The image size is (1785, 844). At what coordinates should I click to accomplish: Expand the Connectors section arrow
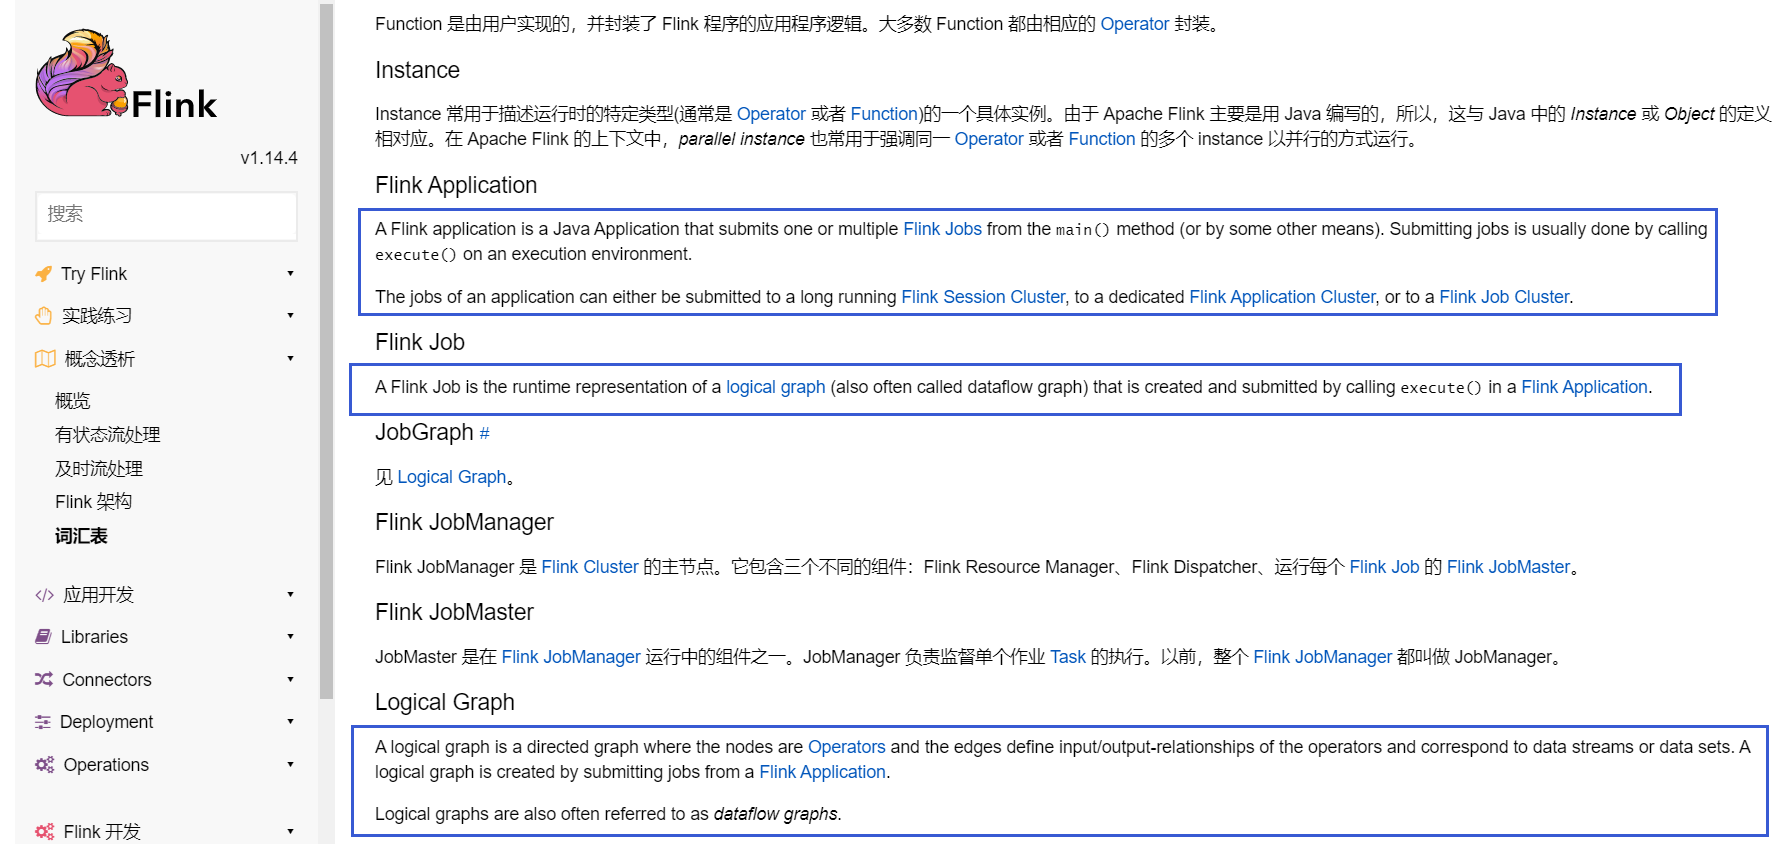coord(290,680)
